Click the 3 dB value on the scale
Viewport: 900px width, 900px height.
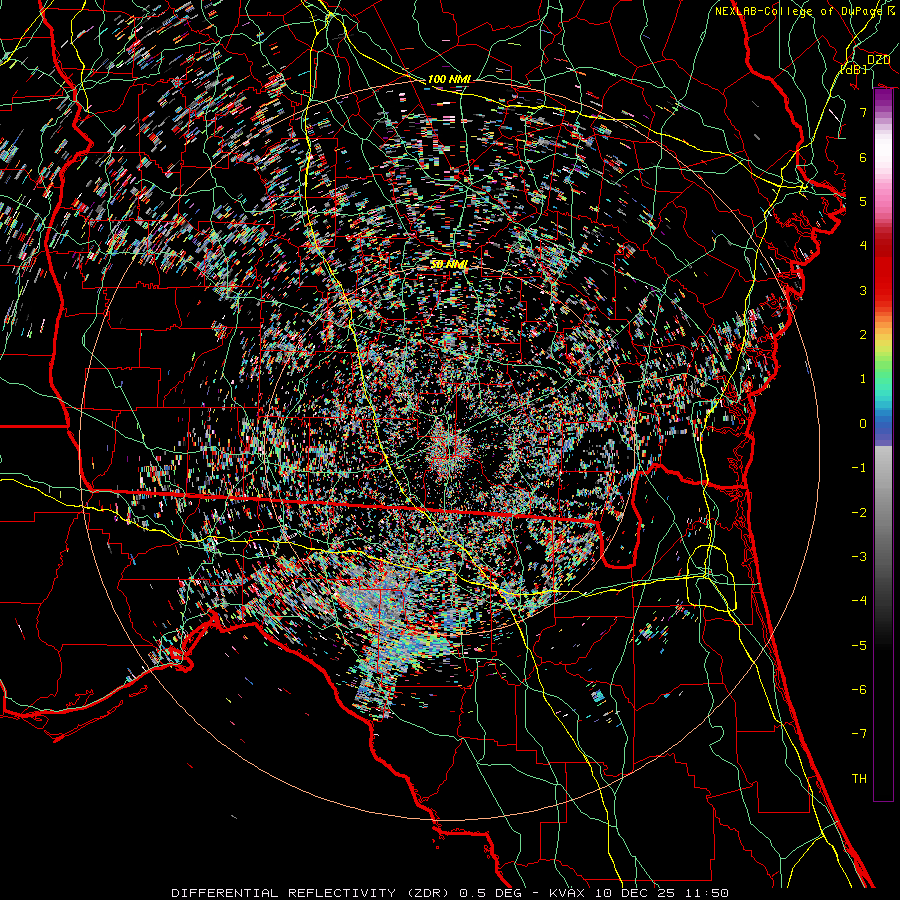863,290
